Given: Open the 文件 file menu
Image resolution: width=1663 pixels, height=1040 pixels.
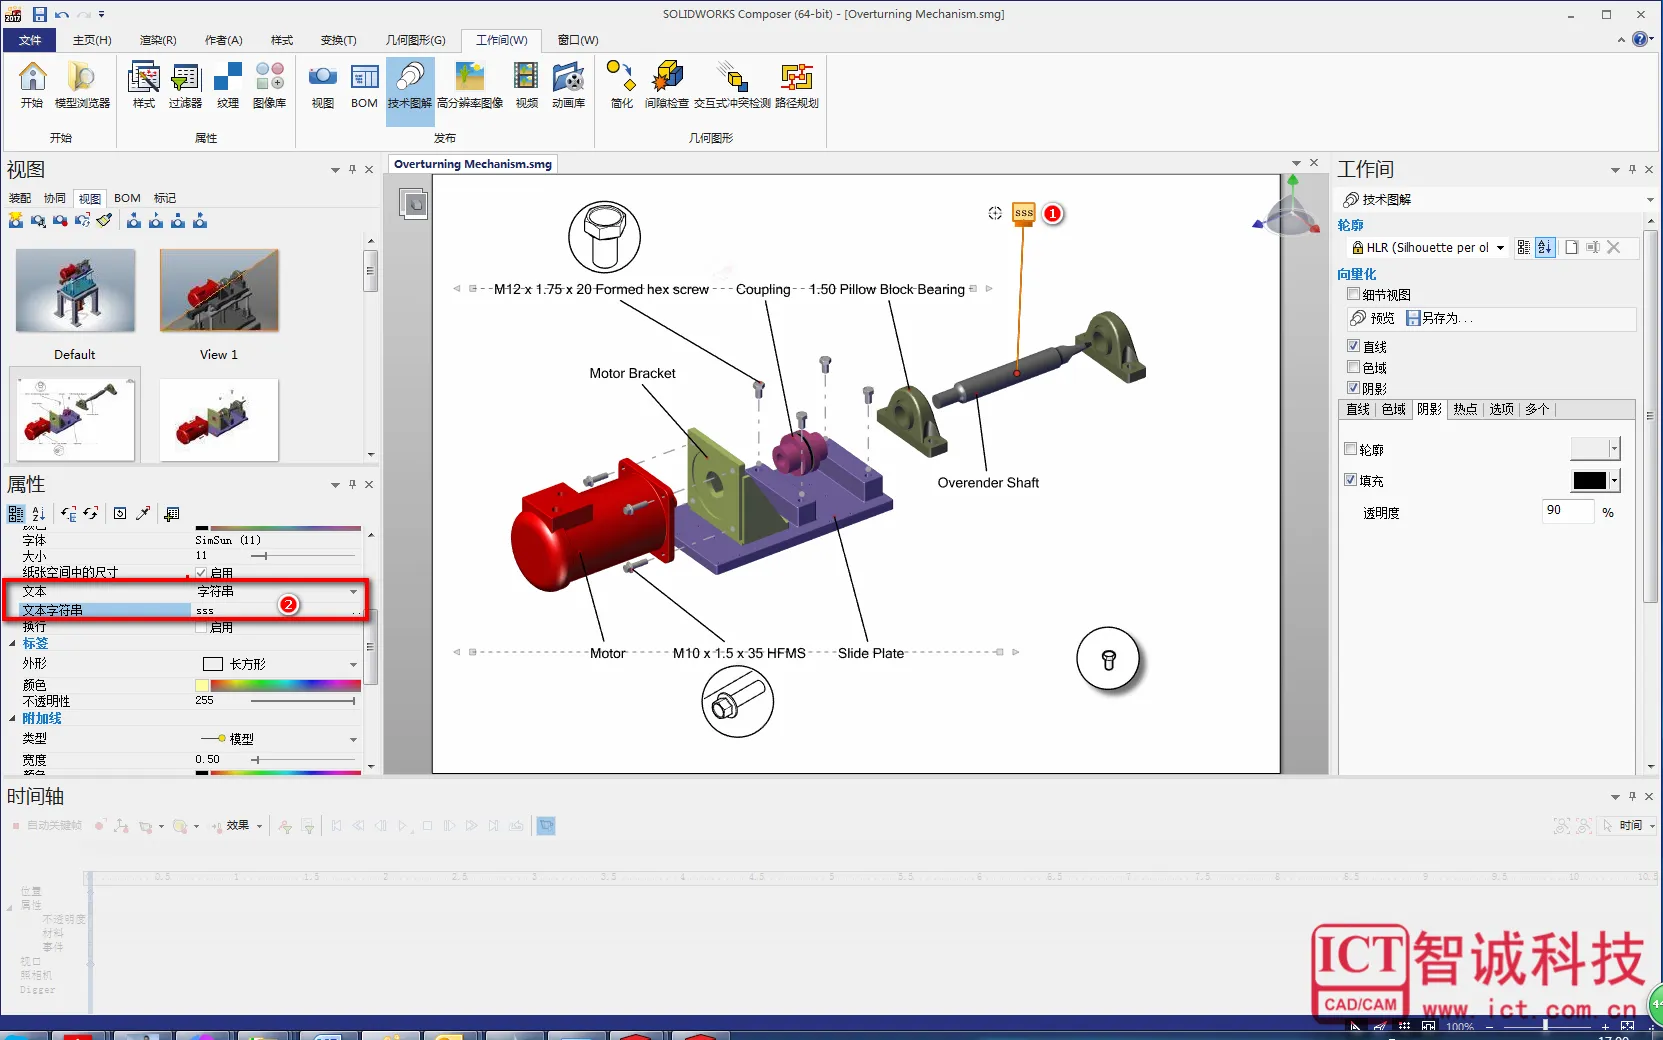Looking at the screenshot, I should (x=30, y=40).
